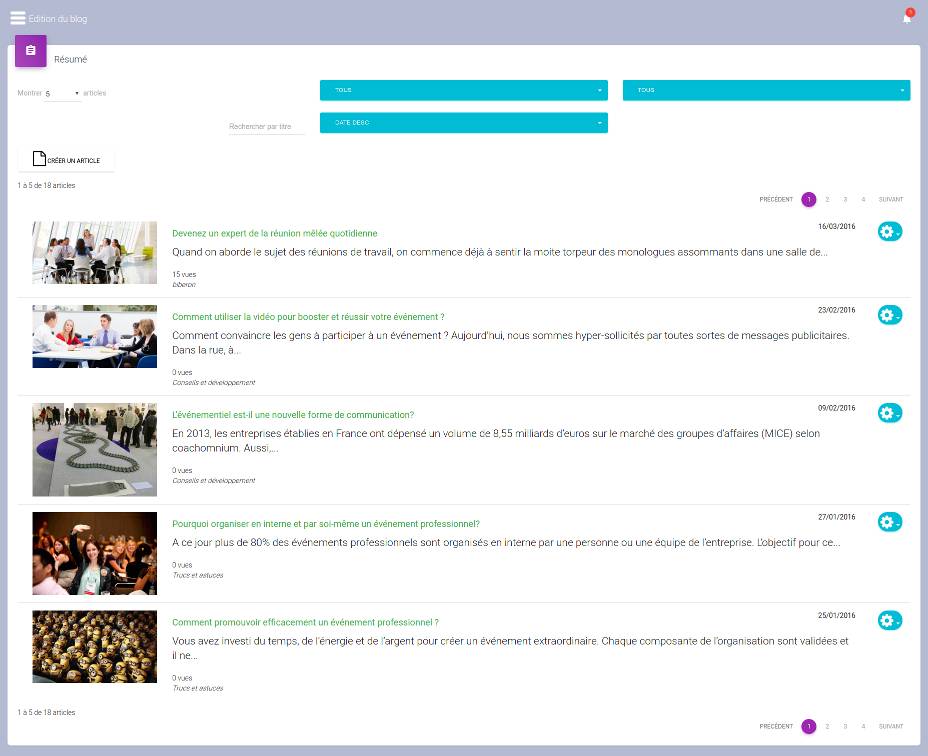Image resolution: width=928 pixels, height=756 pixels.
Task: Click Précédent in bottom pagination
Action: (x=776, y=726)
